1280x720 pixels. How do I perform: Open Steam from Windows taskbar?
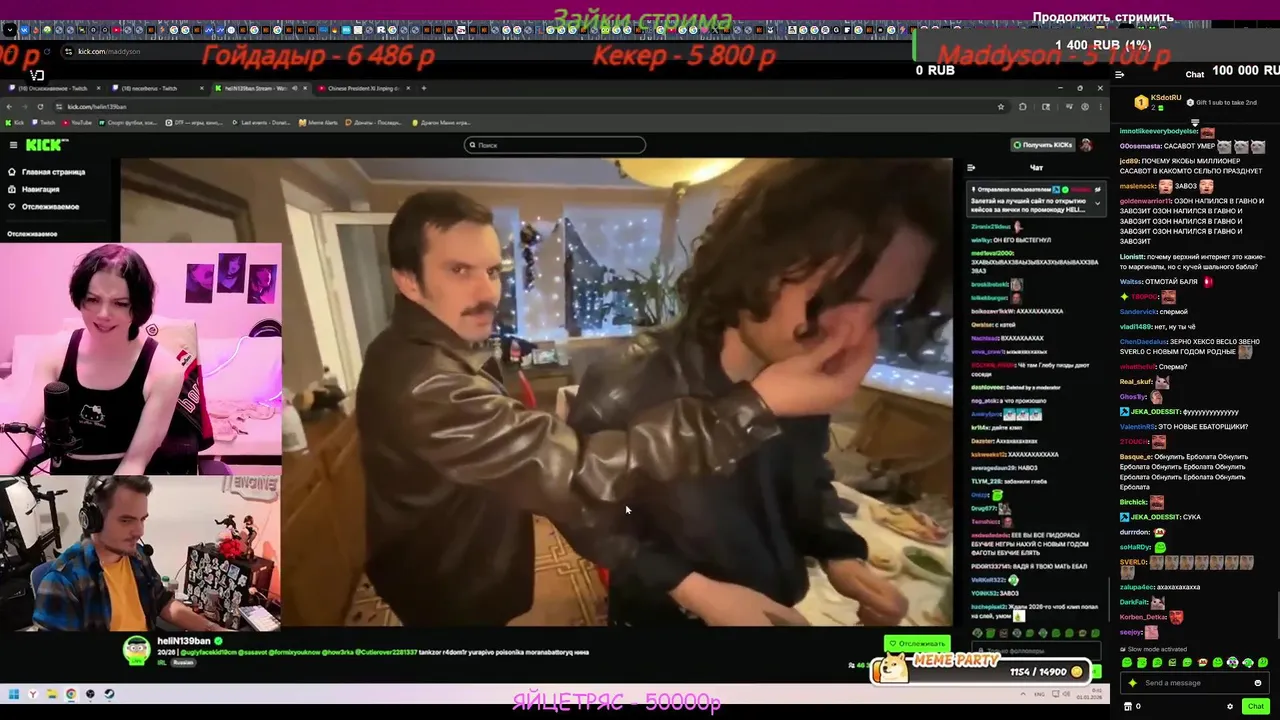[x=109, y=694]
